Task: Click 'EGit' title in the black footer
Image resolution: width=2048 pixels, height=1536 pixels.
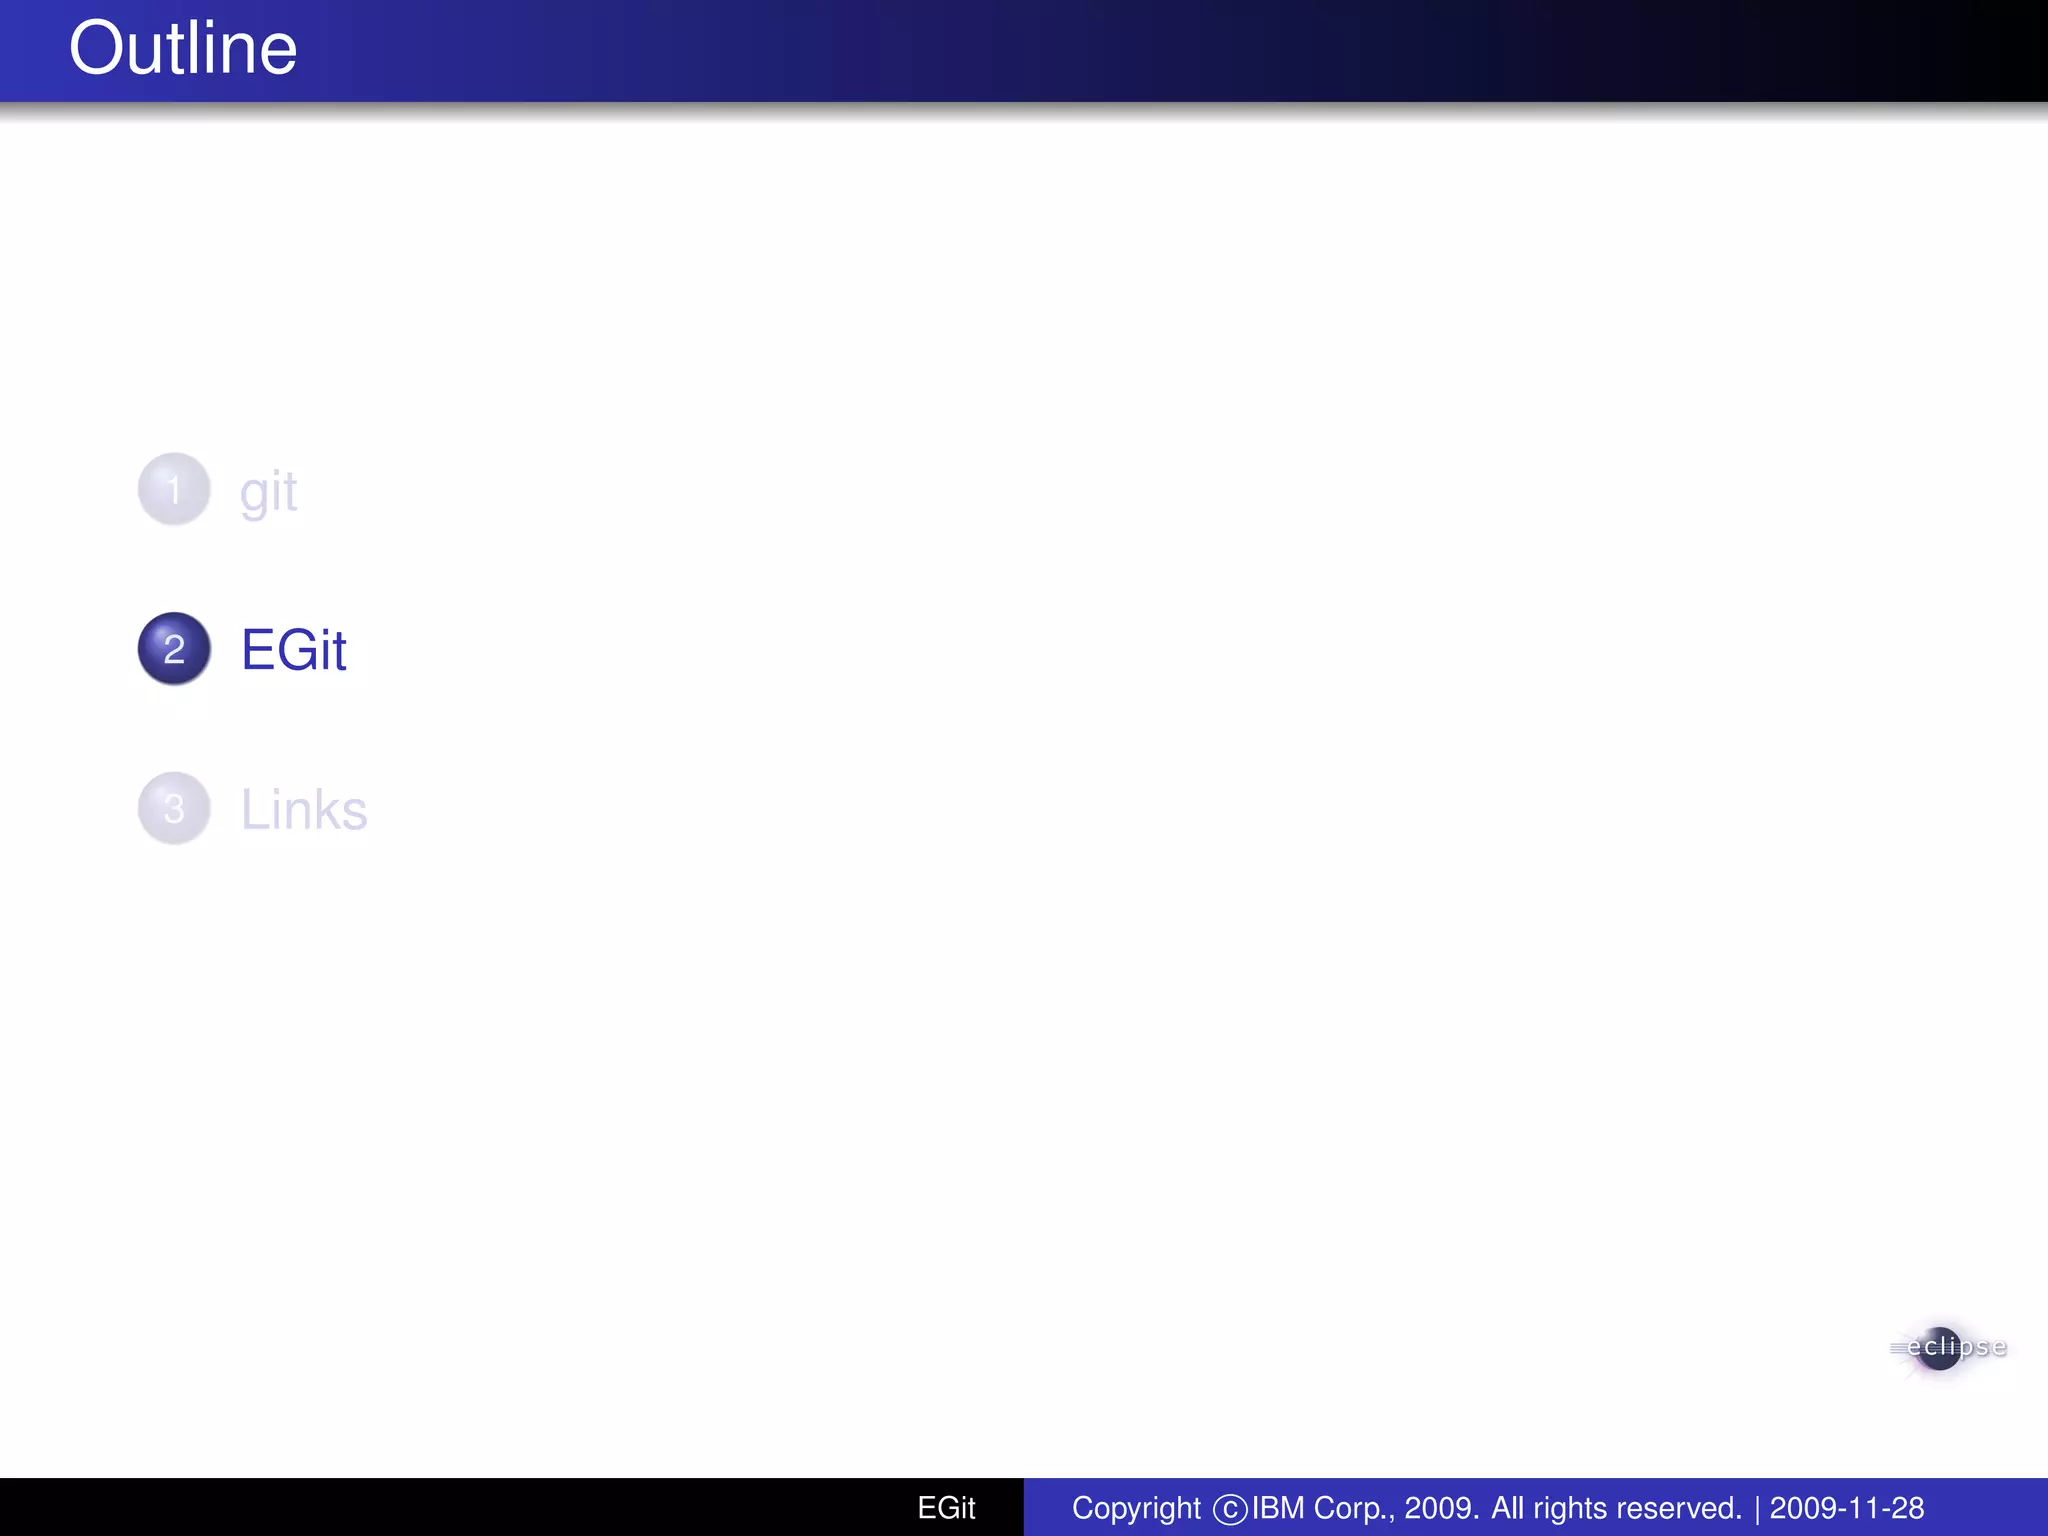Action: click(x=946, y=1508)
